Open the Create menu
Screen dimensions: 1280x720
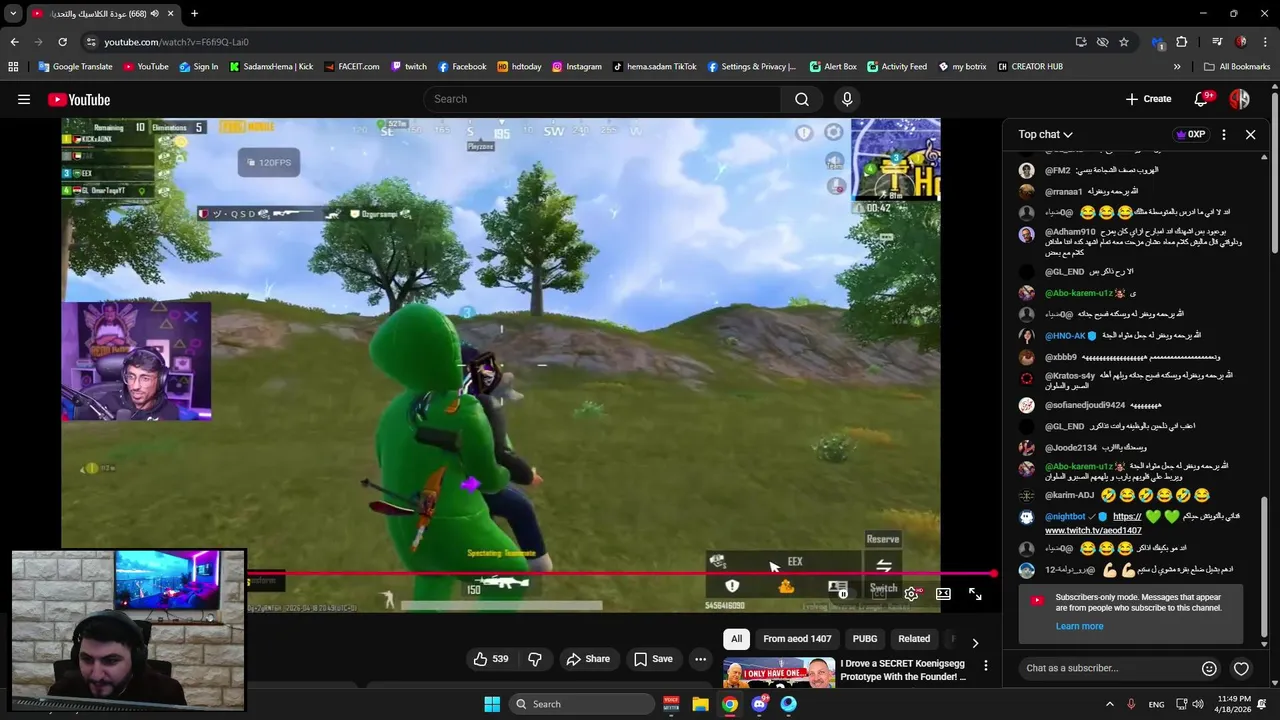click(x=1148, y=99)
